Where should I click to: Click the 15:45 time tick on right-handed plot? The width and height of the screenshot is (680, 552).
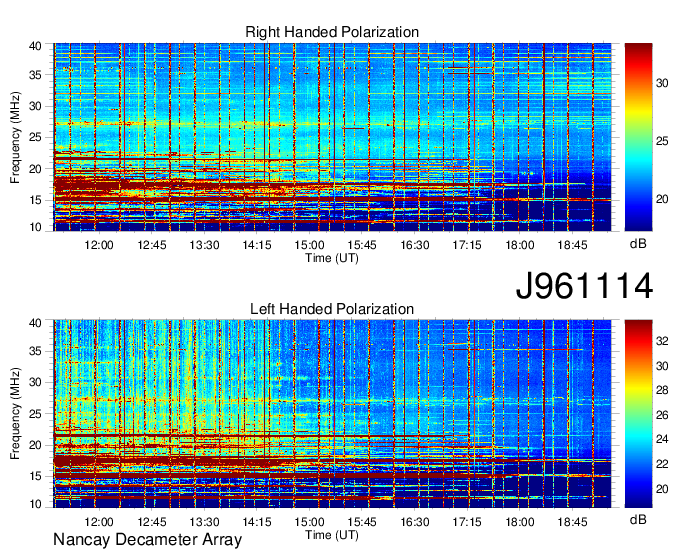point(362,245)
